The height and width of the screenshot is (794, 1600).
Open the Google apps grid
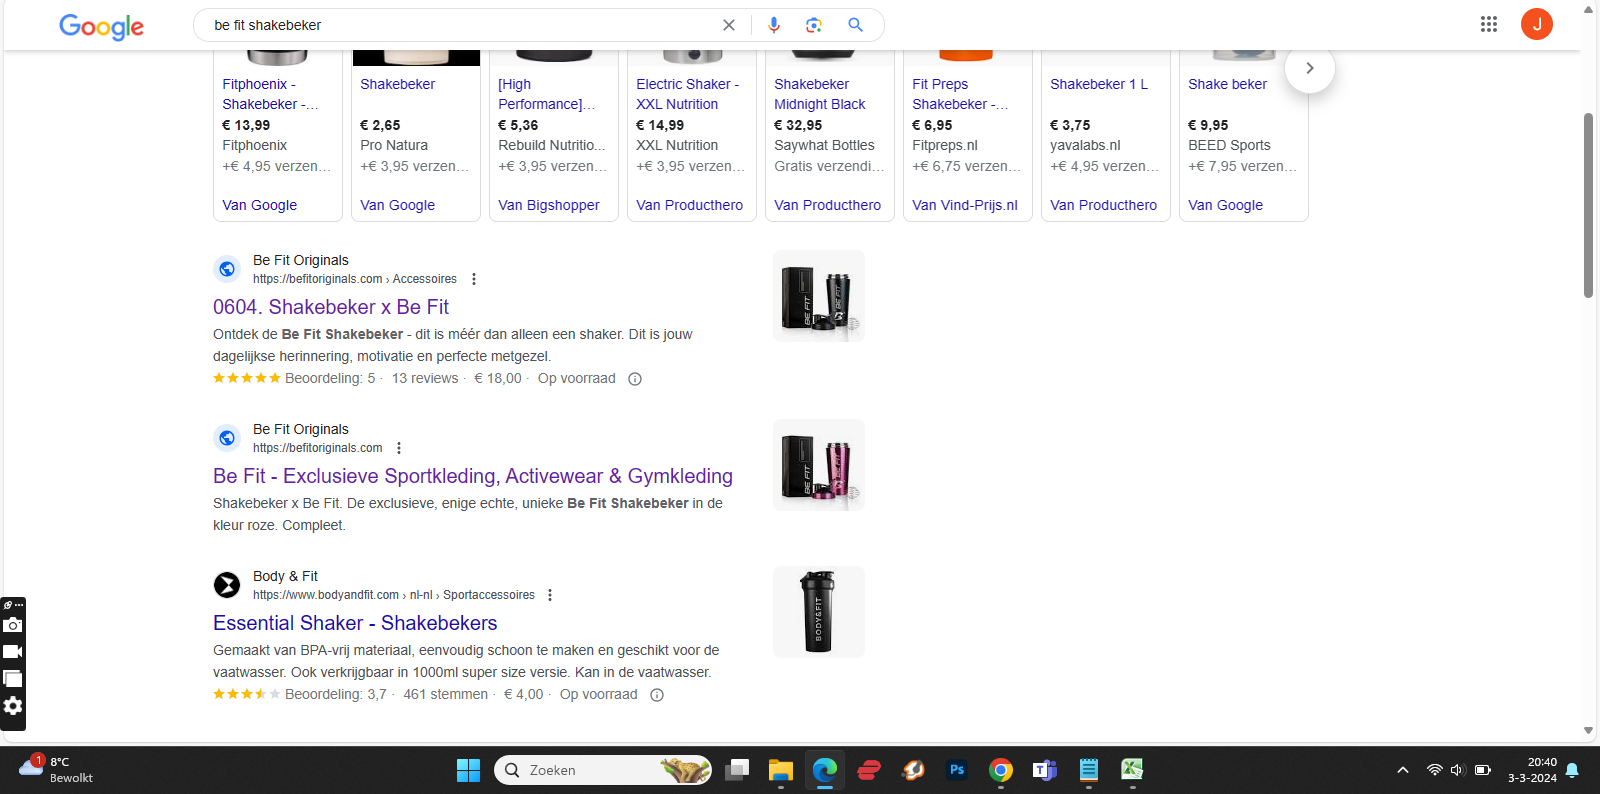tap(1489, 24)
